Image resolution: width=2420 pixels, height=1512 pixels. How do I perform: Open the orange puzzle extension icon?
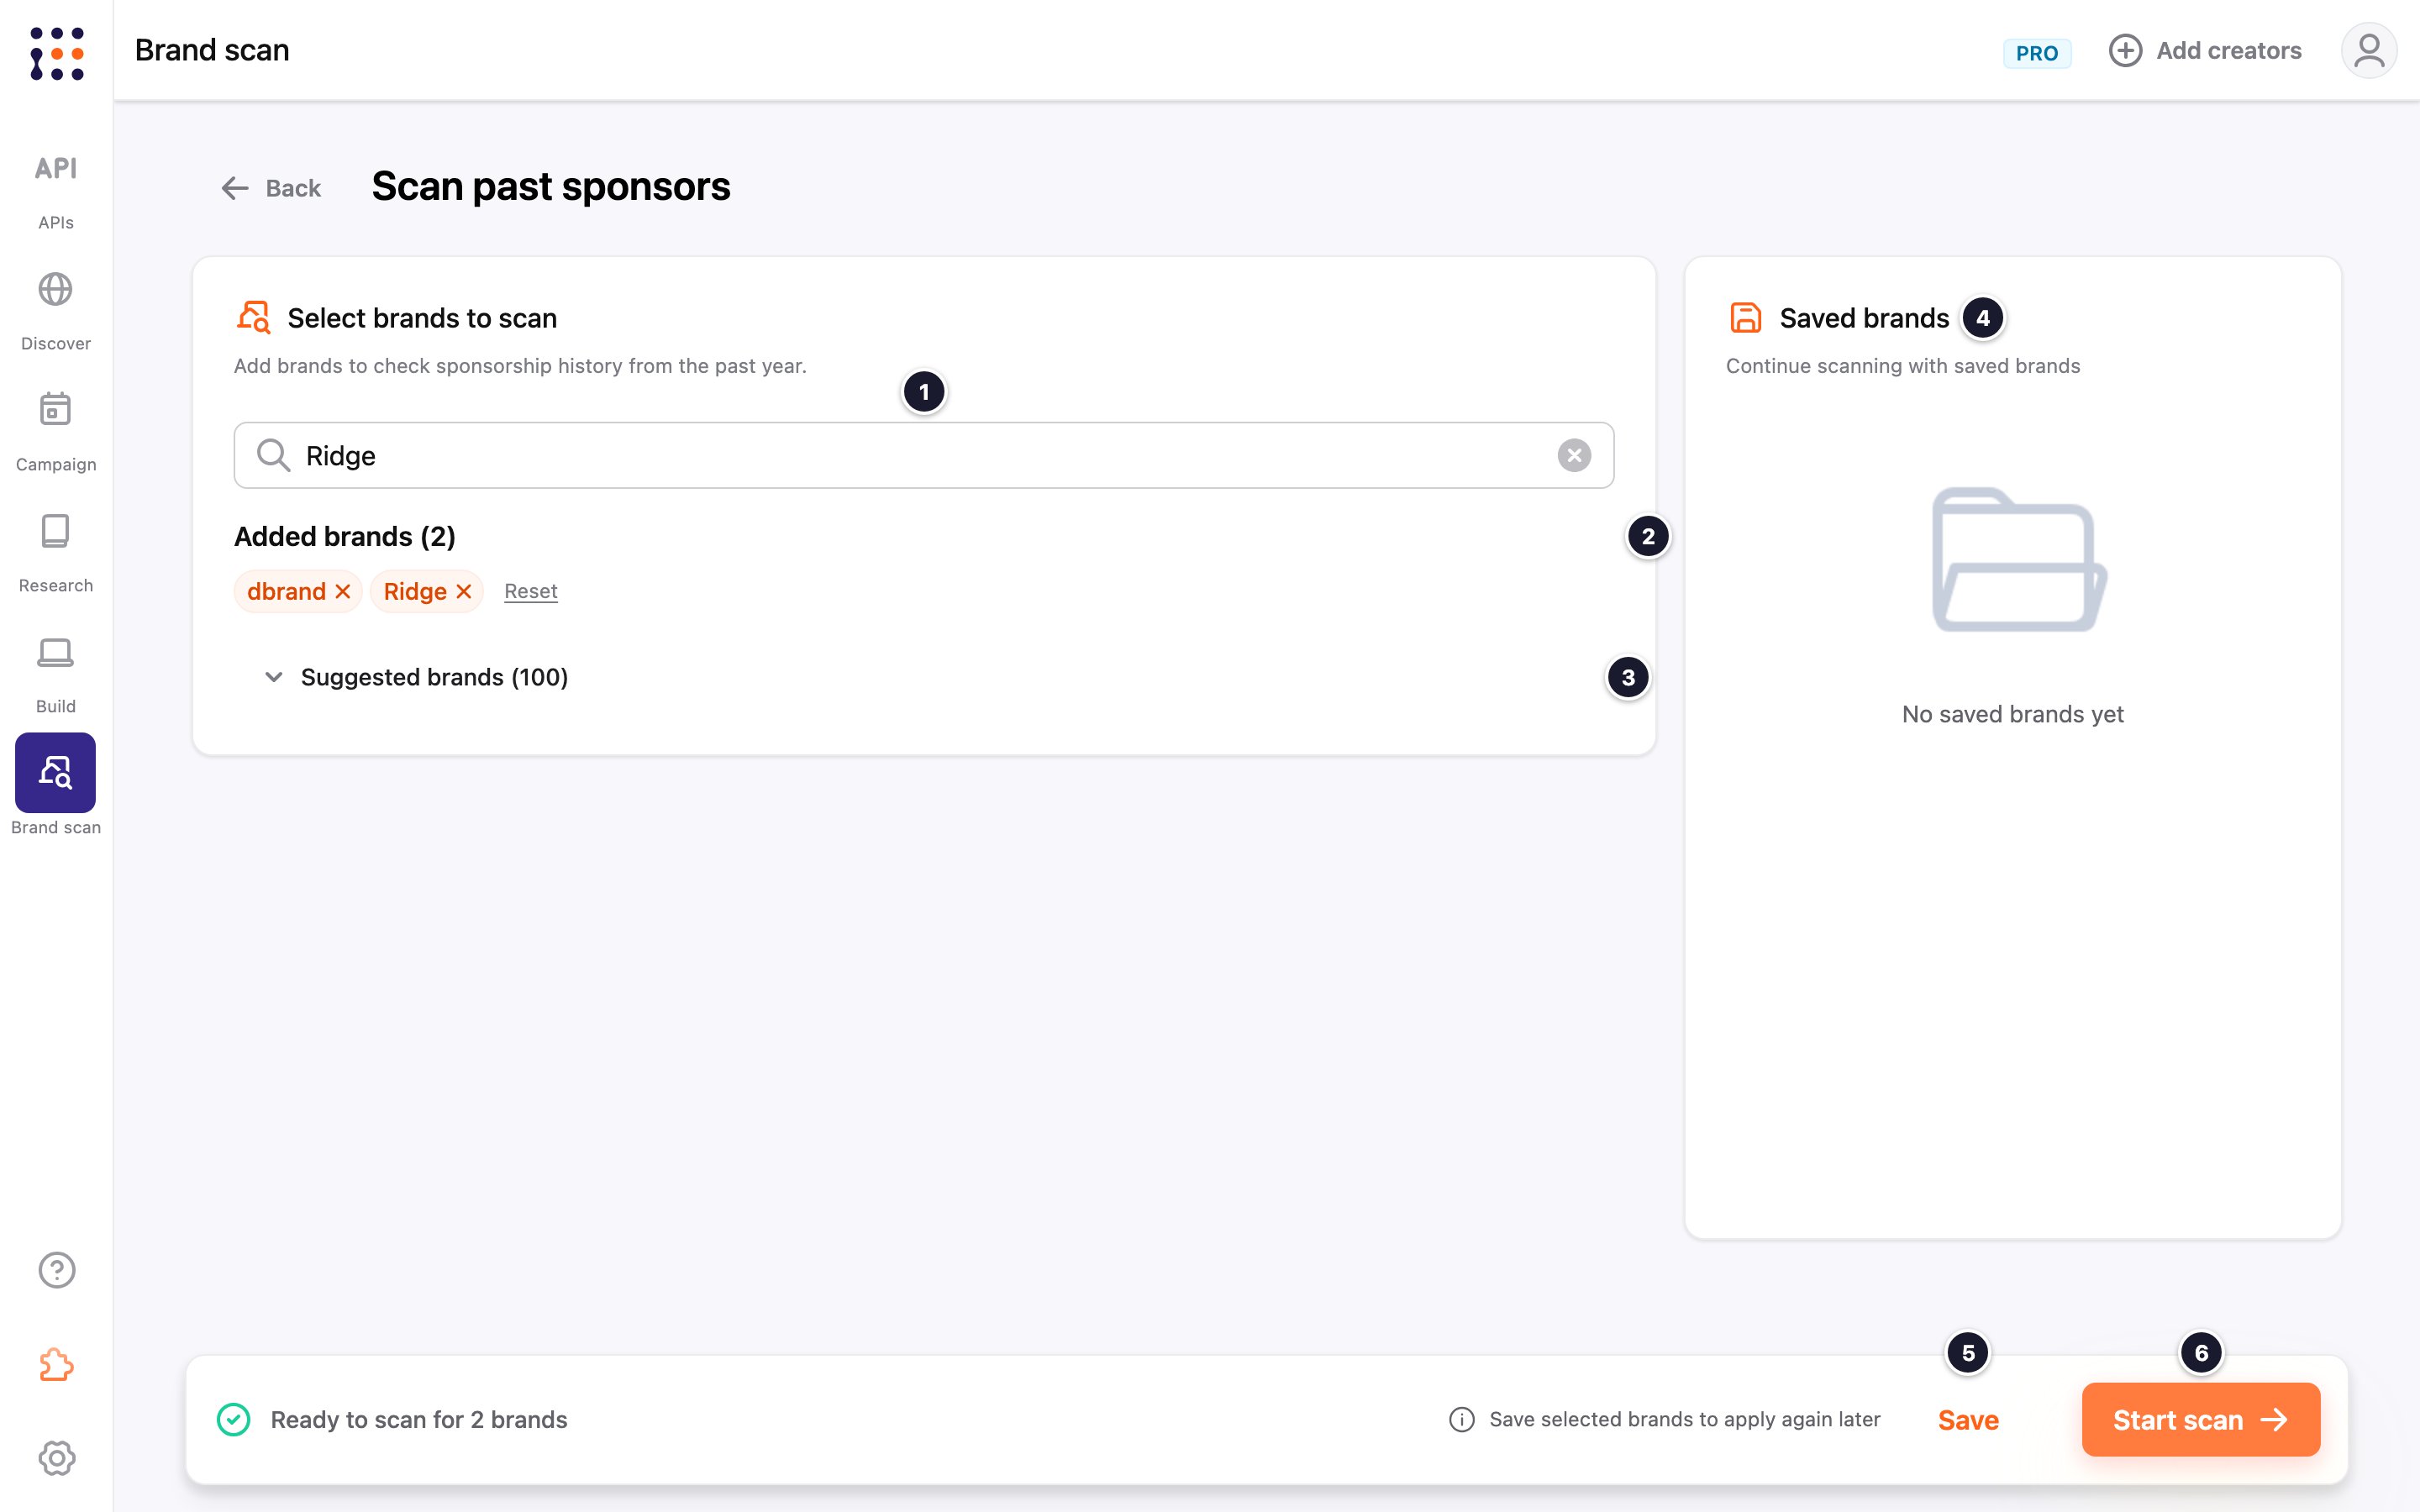pos(57,1364)
